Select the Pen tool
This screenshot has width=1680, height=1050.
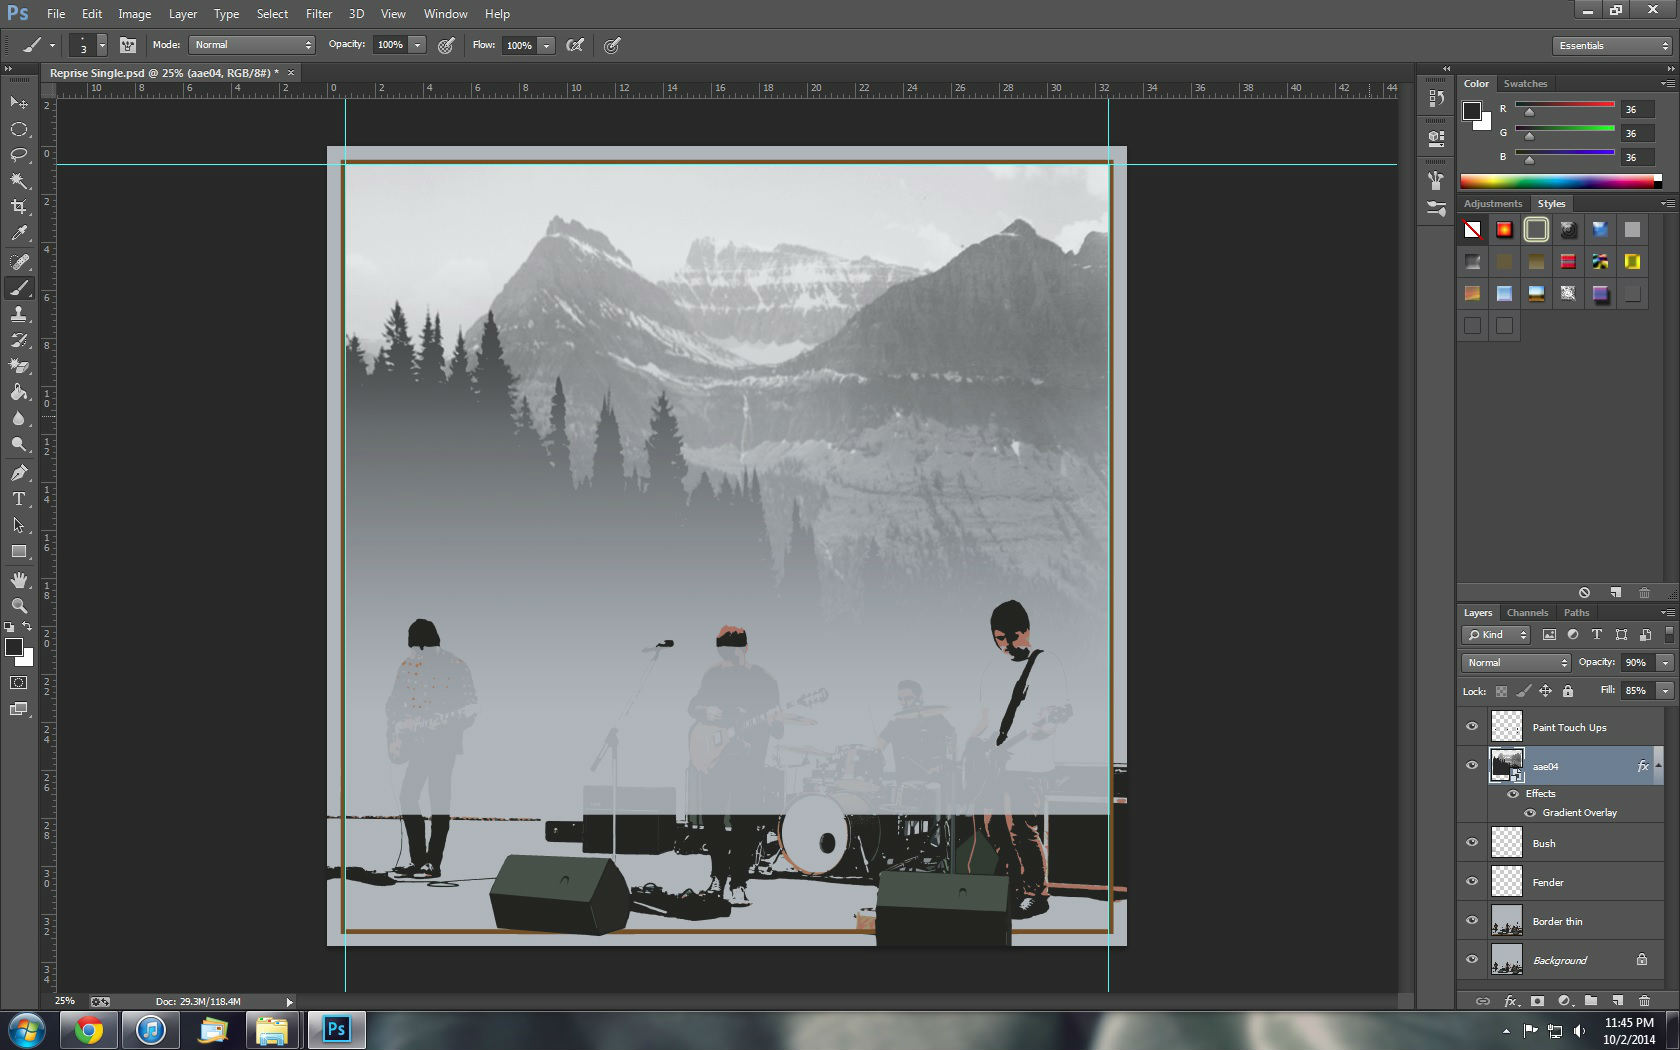coord(19,473)
